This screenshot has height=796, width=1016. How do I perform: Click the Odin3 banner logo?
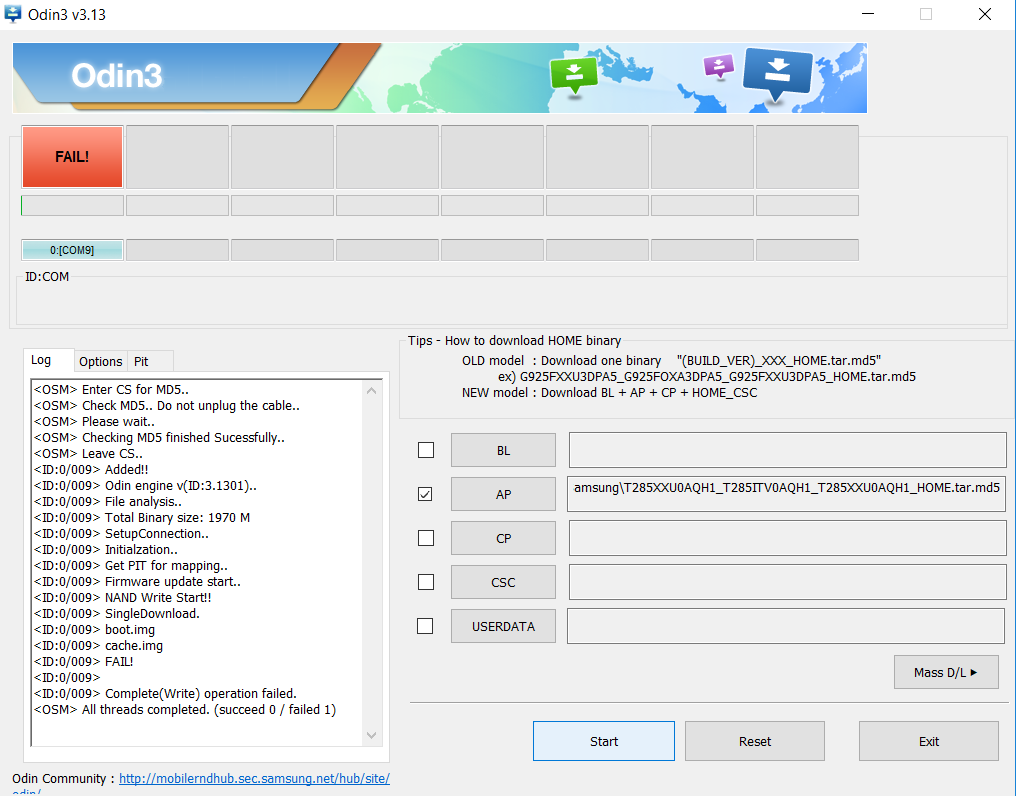[117, 76]
